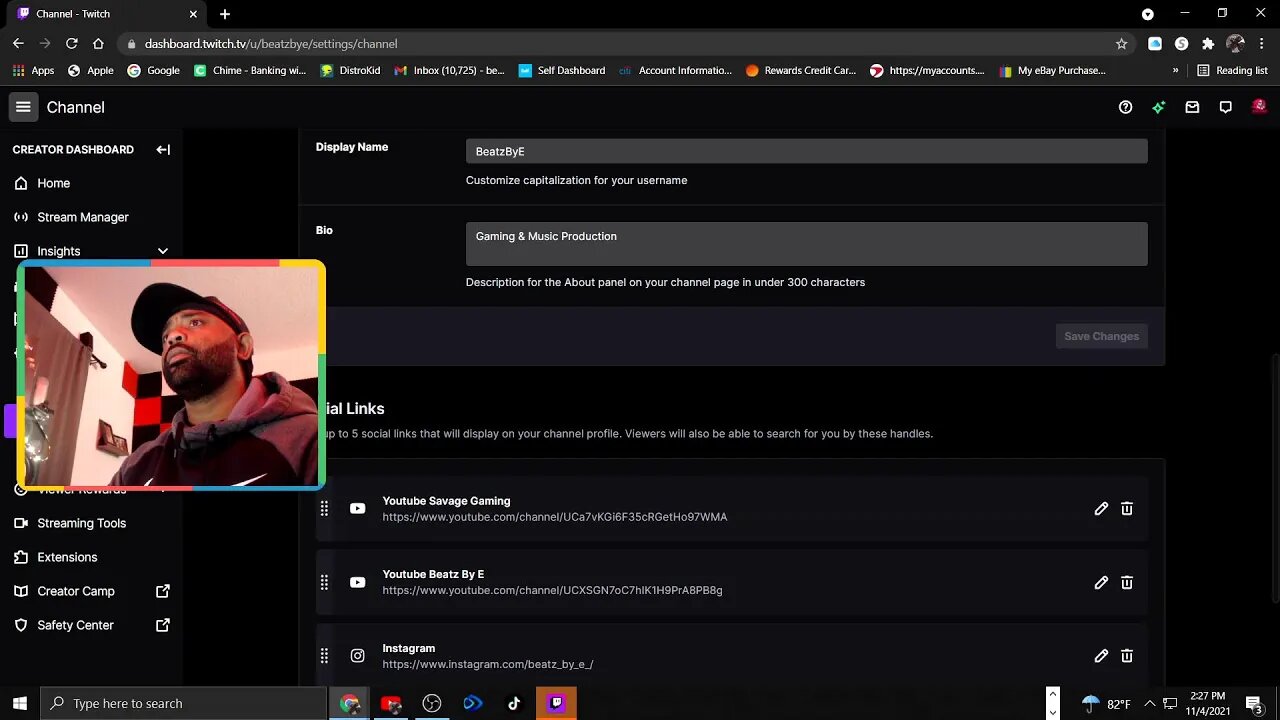Click the Bio text area
Image resolution: width=1280 pixels, height=720 pixels.
(806, 244)
